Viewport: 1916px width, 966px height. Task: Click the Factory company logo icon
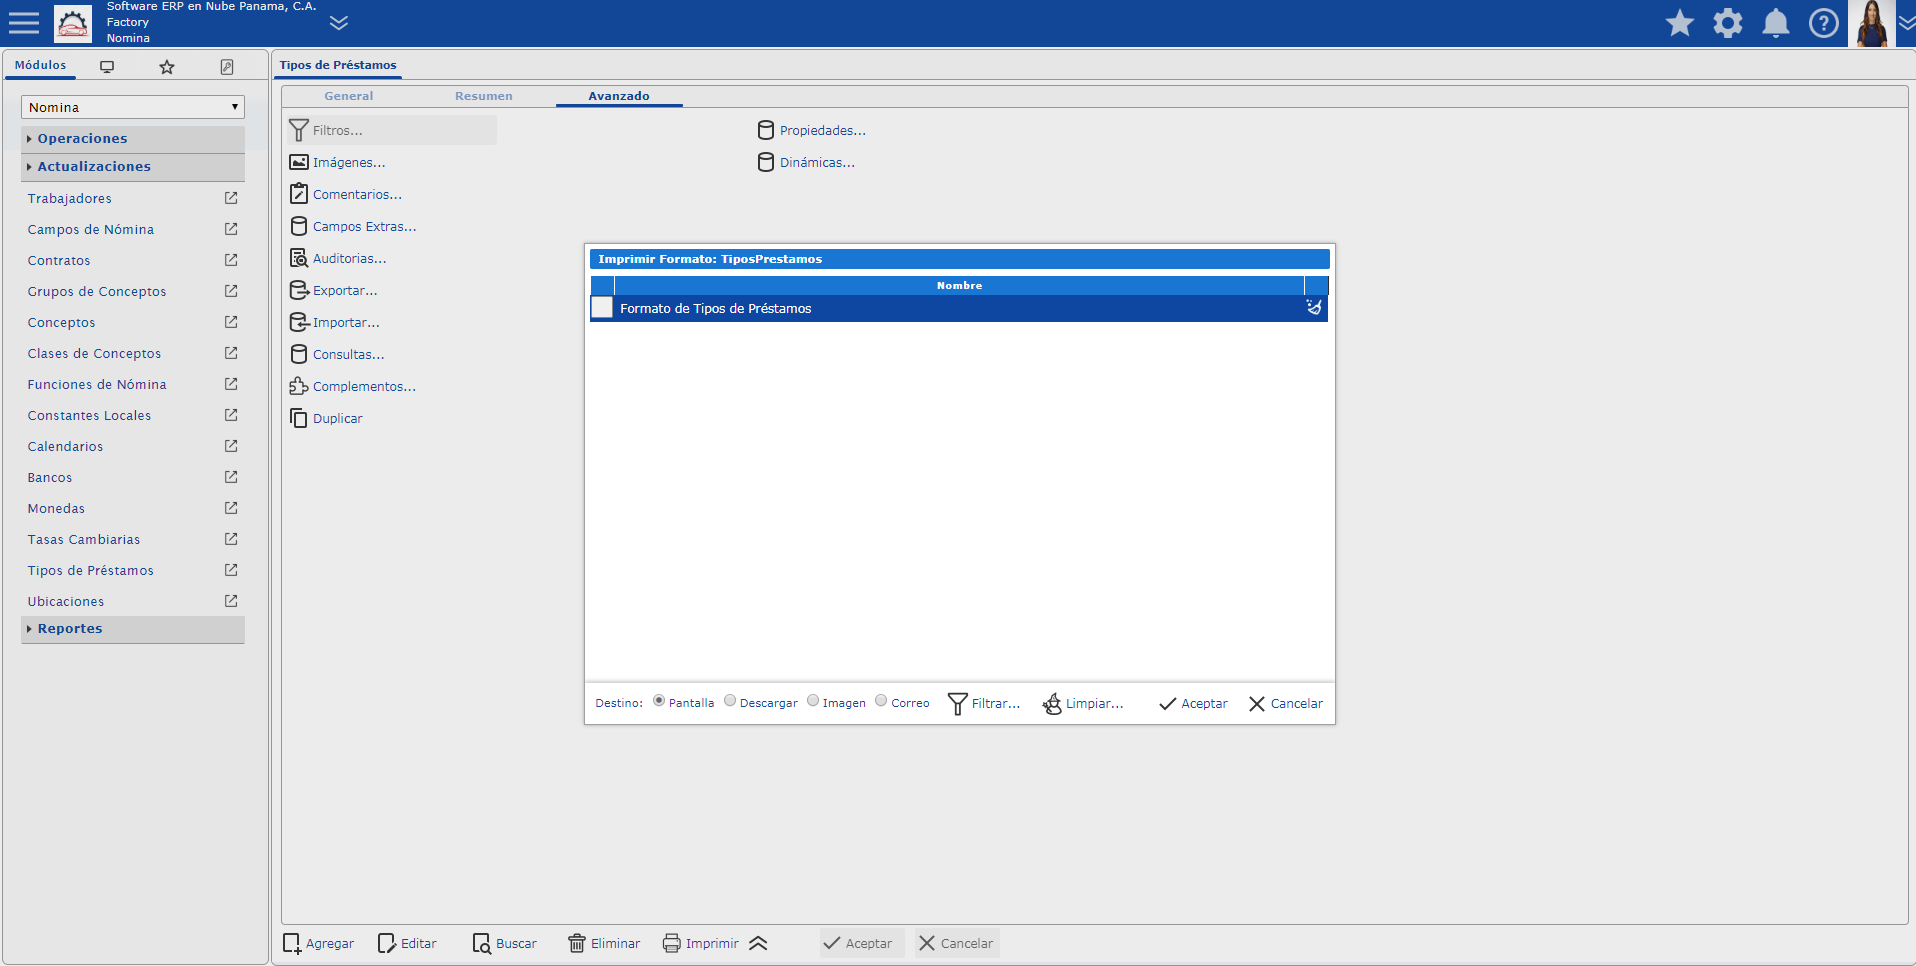coord(73,23)
